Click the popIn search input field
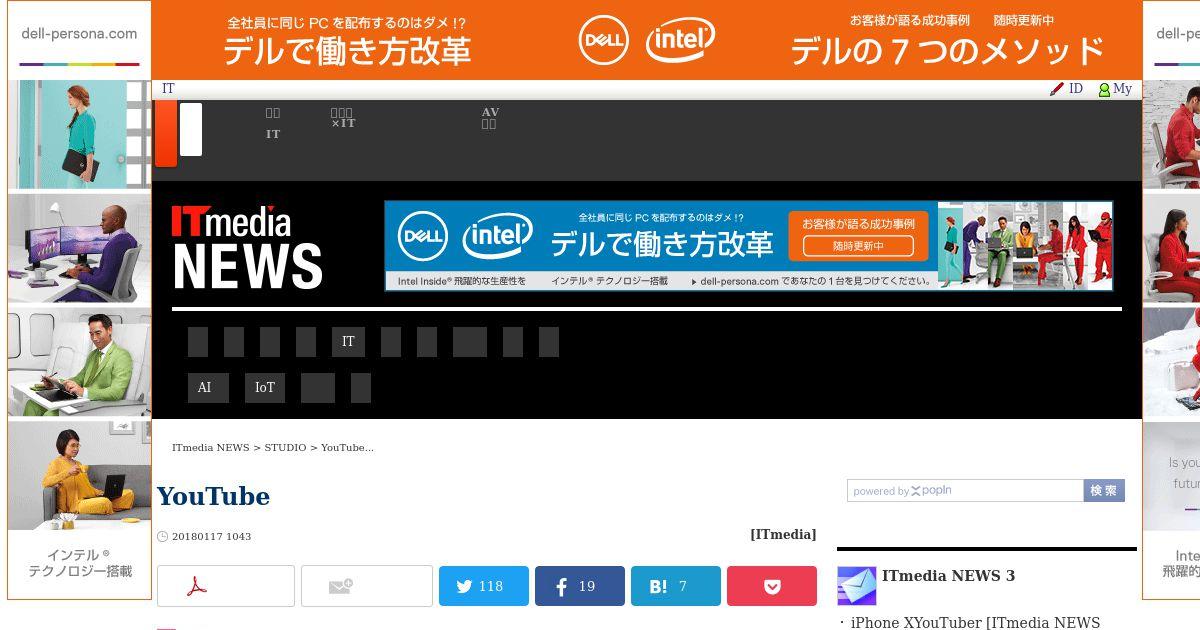The image size is (1200, 630). 965,491
